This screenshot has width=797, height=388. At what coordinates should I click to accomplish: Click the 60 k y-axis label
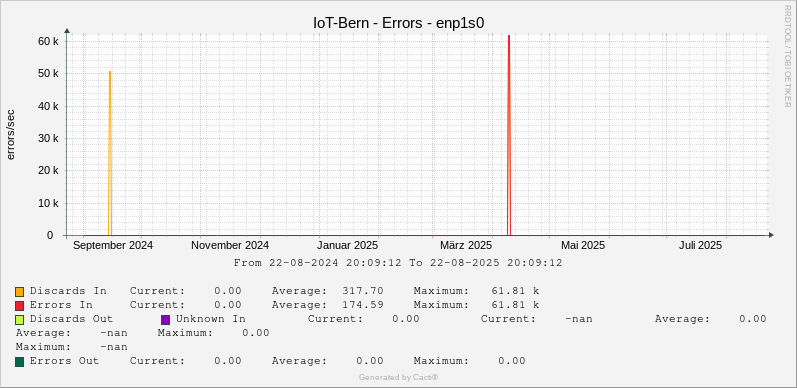tap(49, 41)
